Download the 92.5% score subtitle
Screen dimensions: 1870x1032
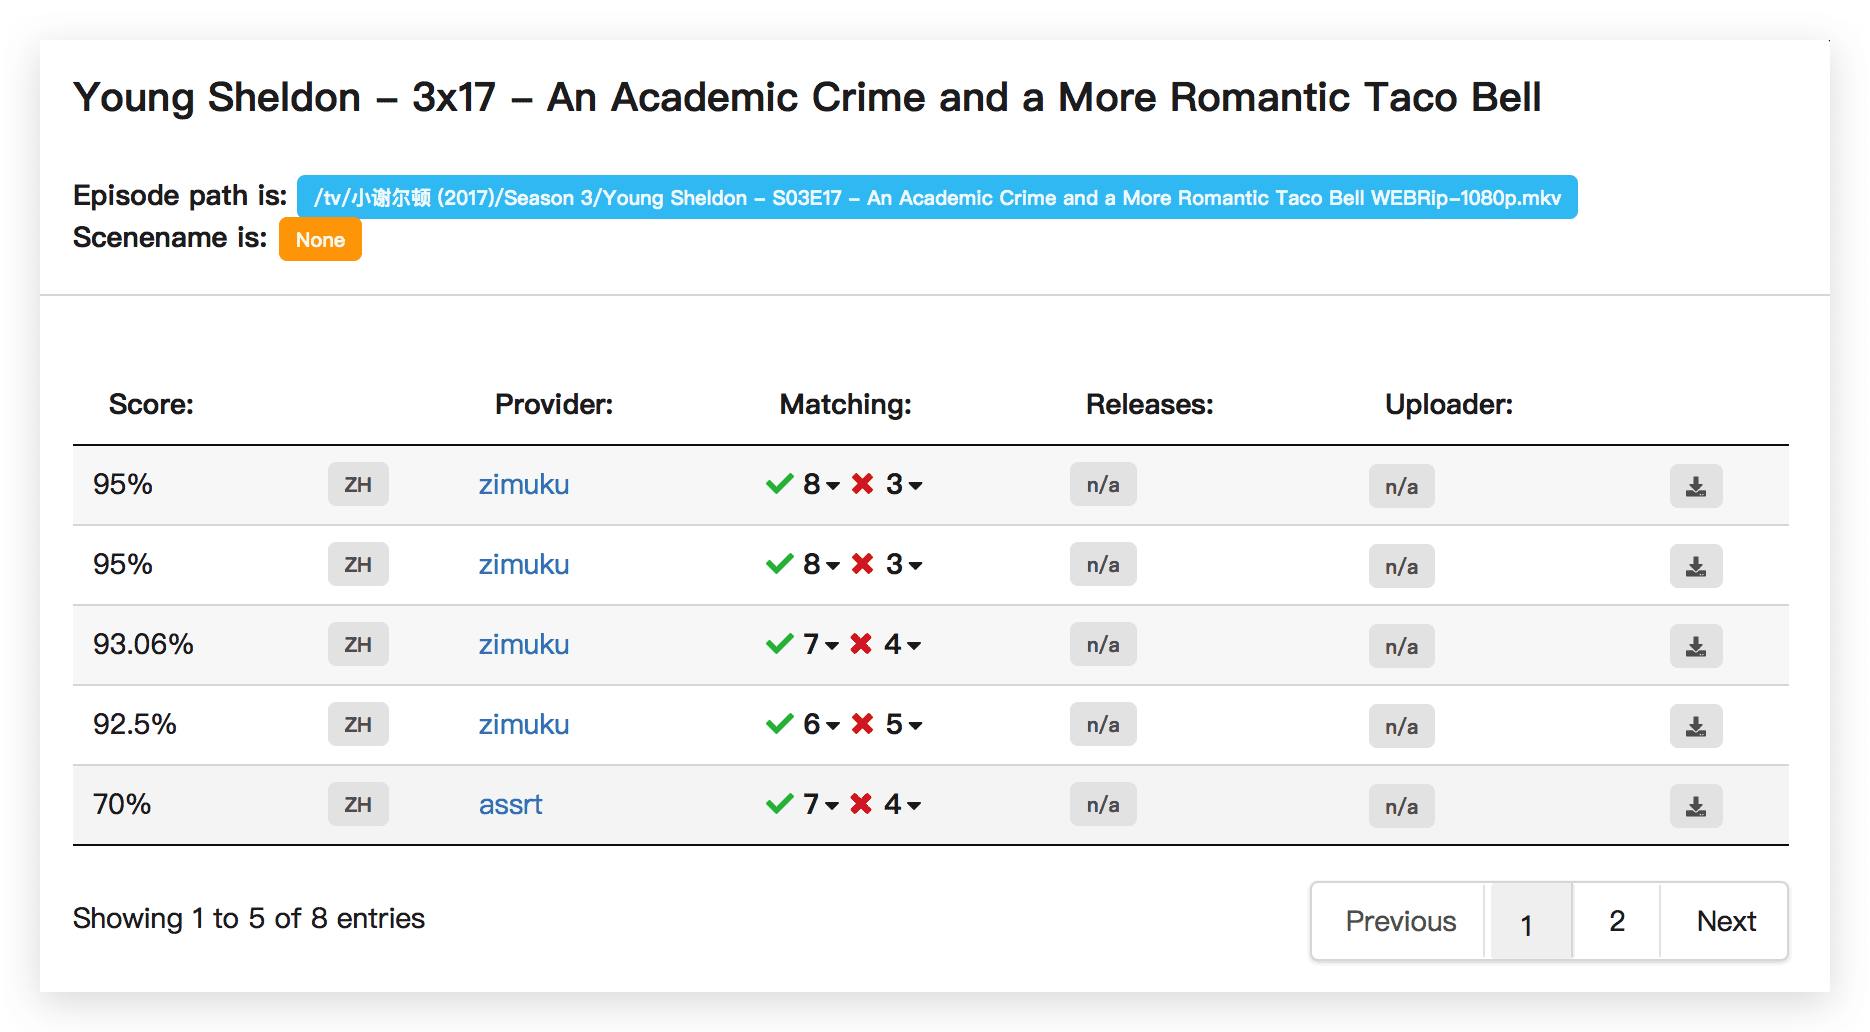[x=1695, y=726]
